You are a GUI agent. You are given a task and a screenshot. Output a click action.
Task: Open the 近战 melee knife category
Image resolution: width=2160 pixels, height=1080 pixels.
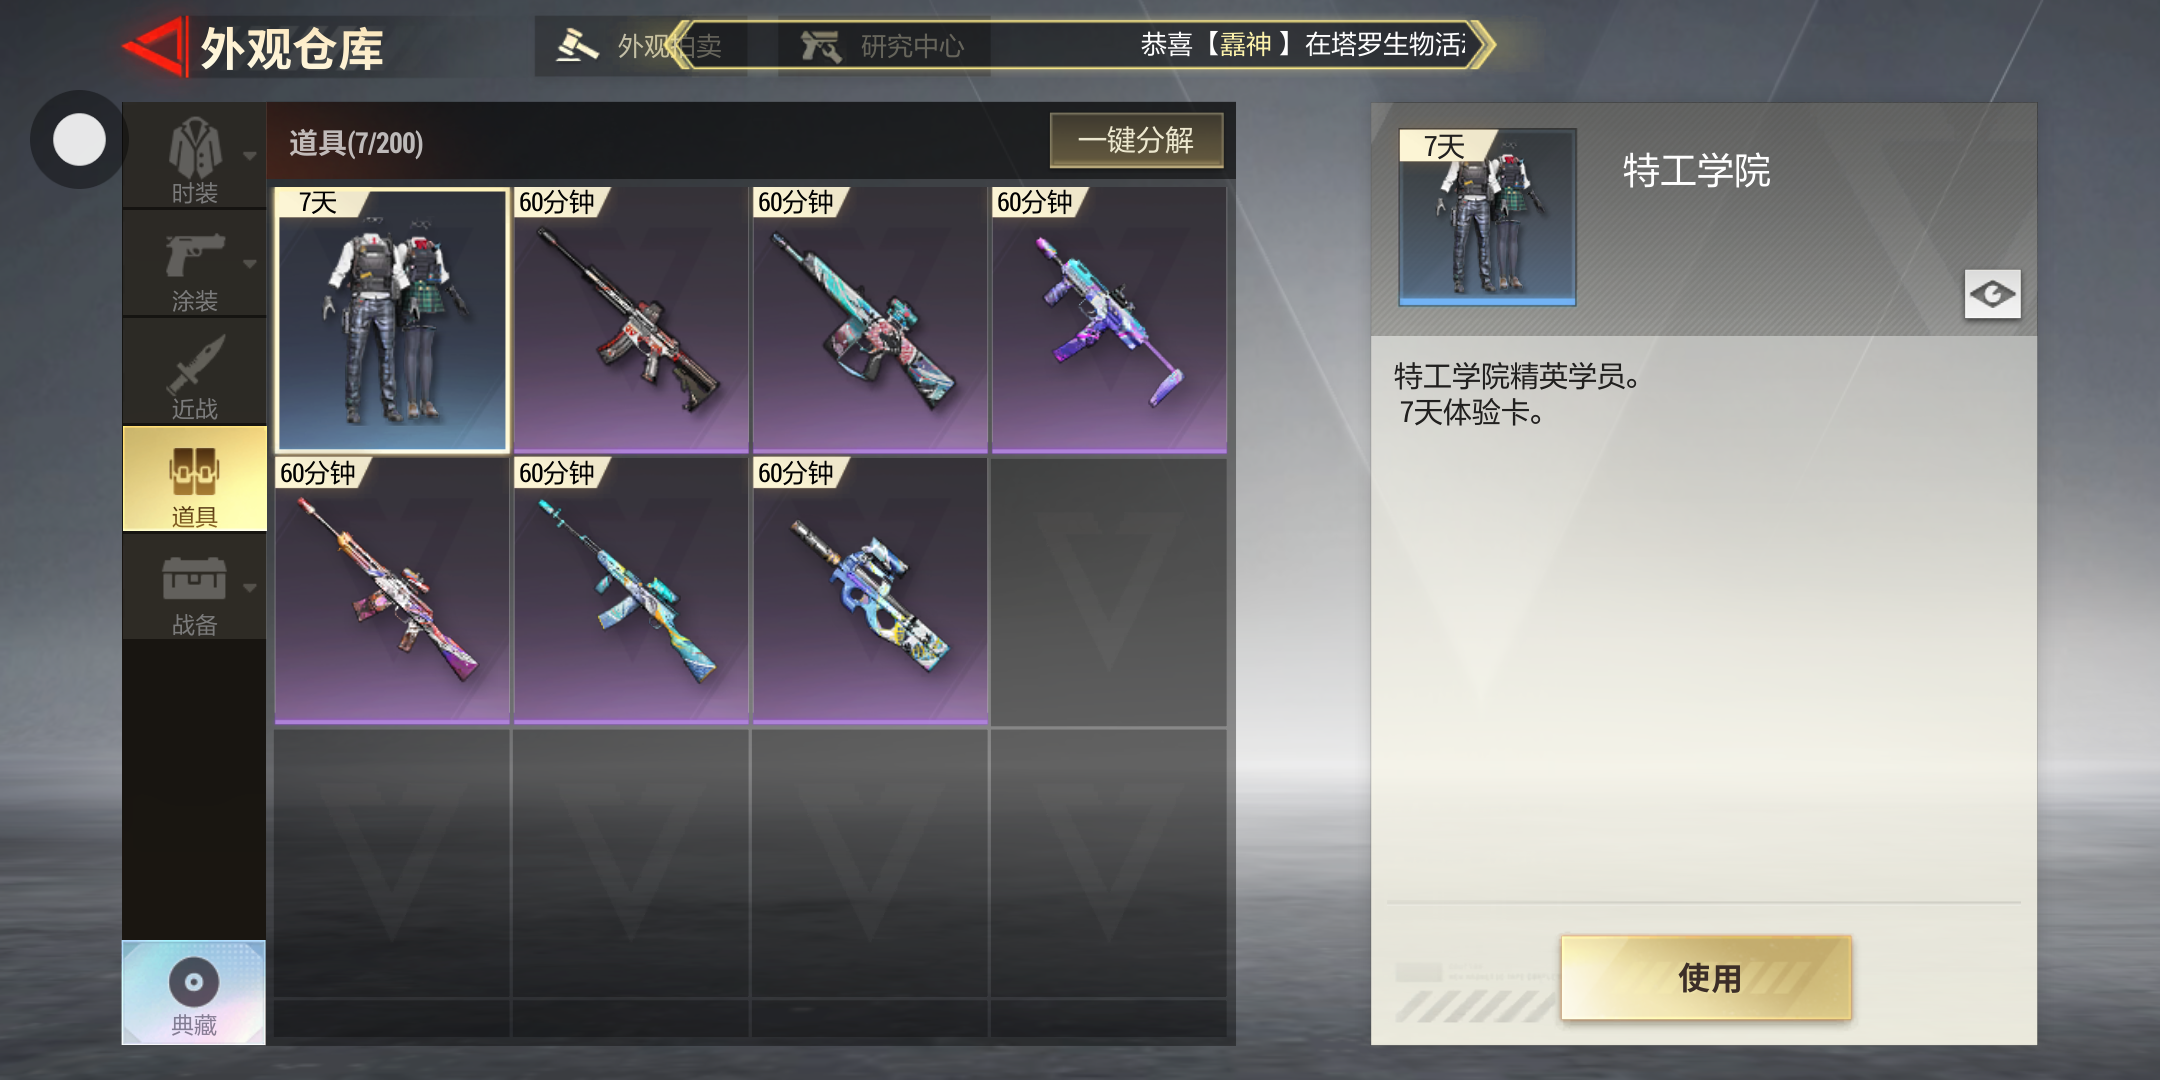click(x=194, y=373)
